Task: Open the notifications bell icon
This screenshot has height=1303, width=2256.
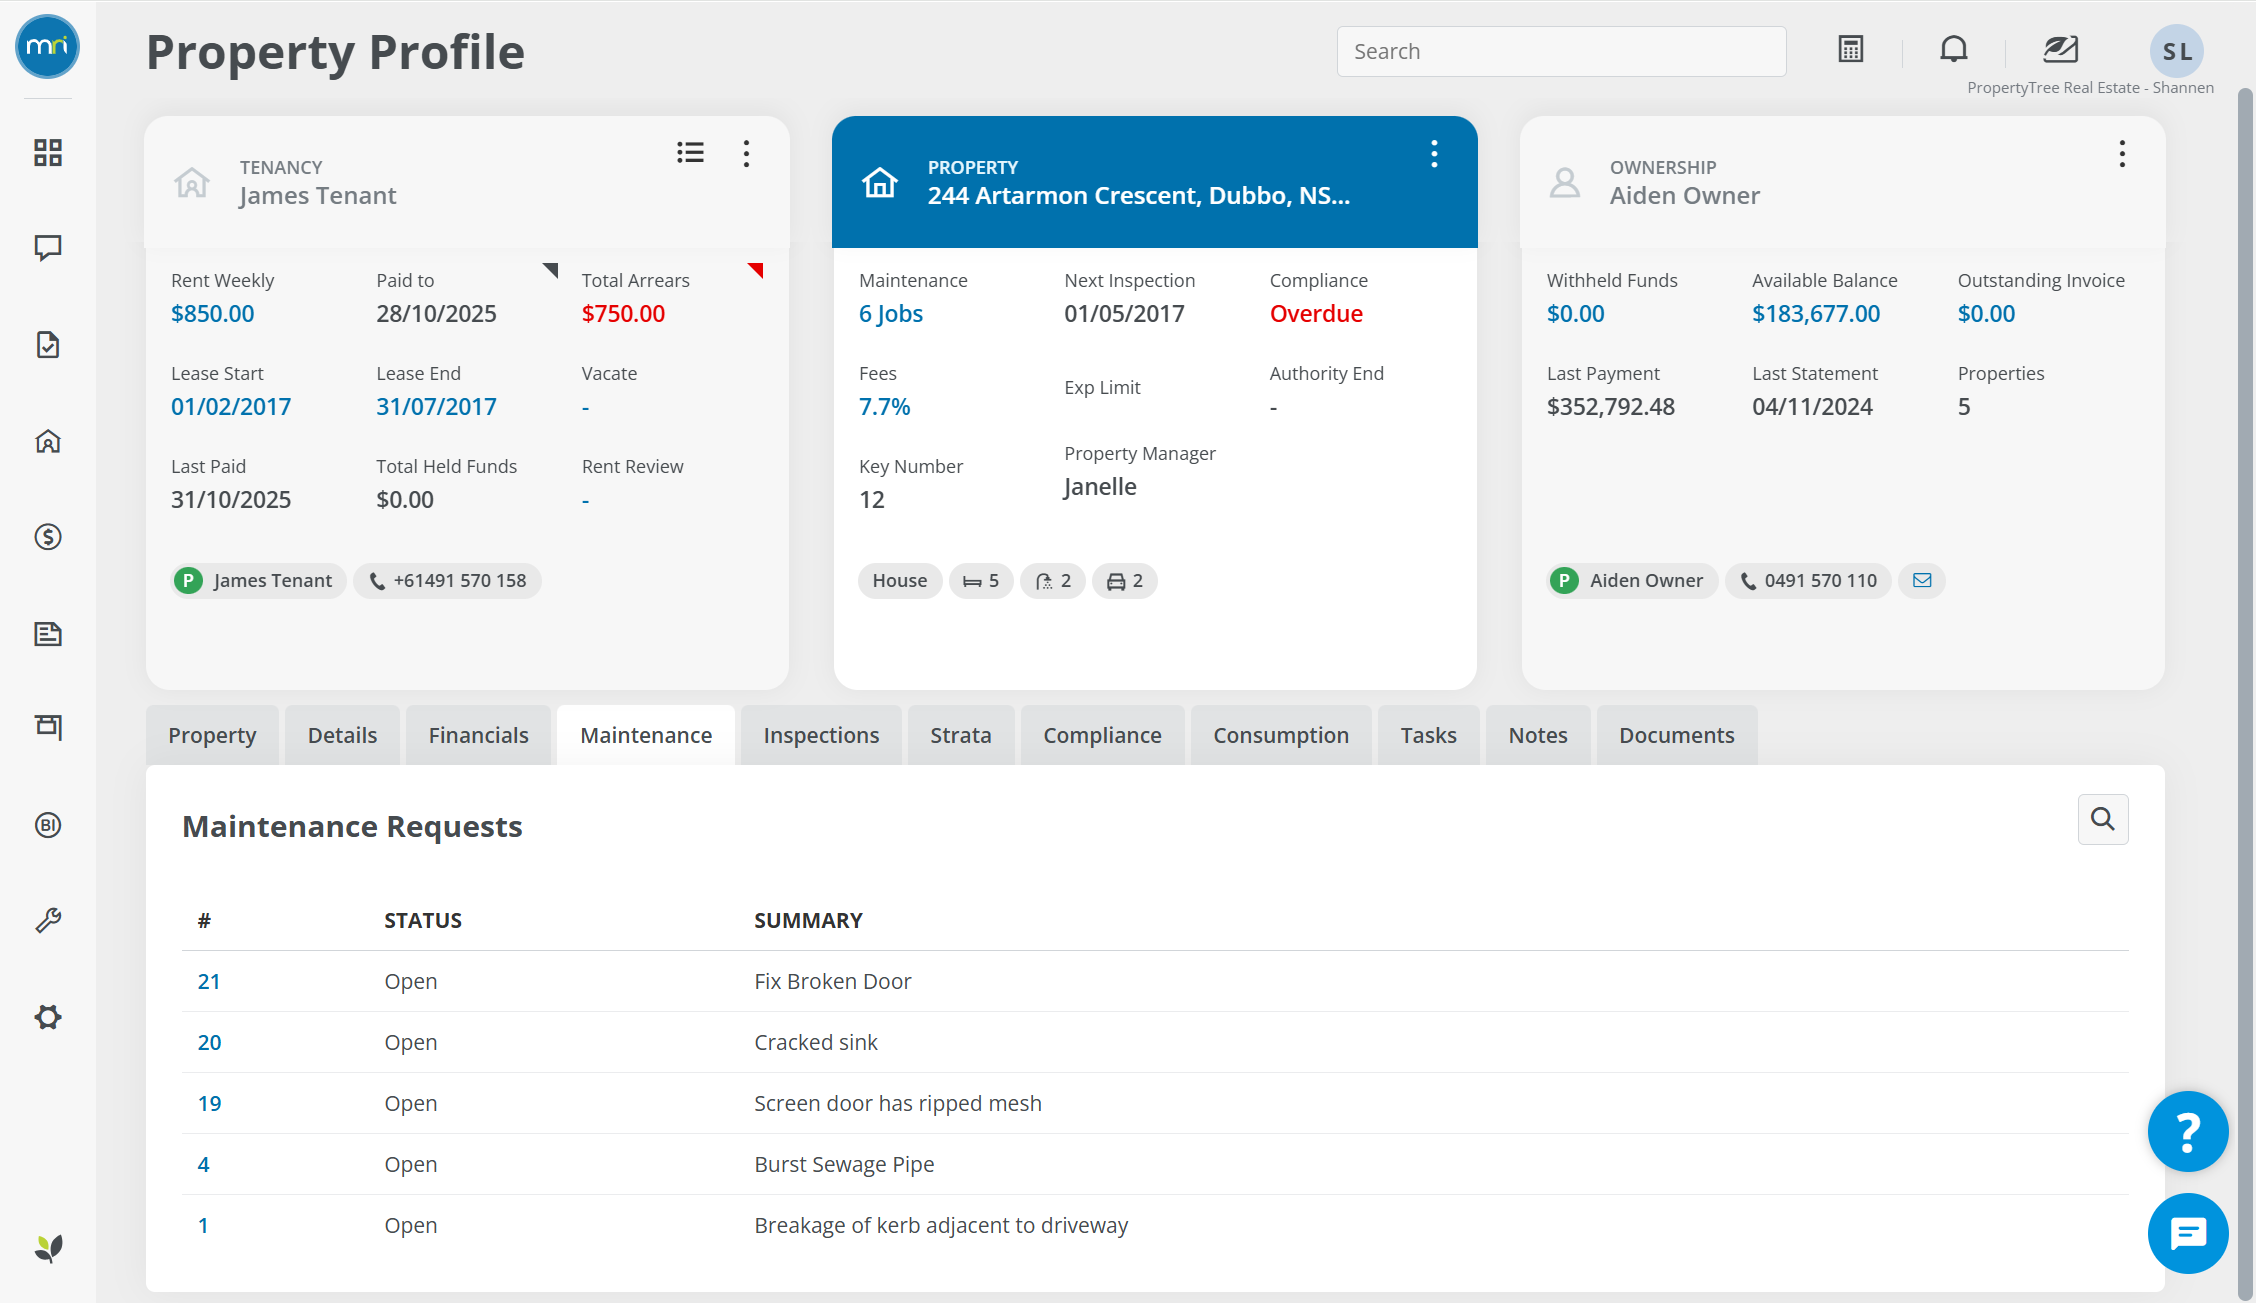Action: coord(1954,49)
